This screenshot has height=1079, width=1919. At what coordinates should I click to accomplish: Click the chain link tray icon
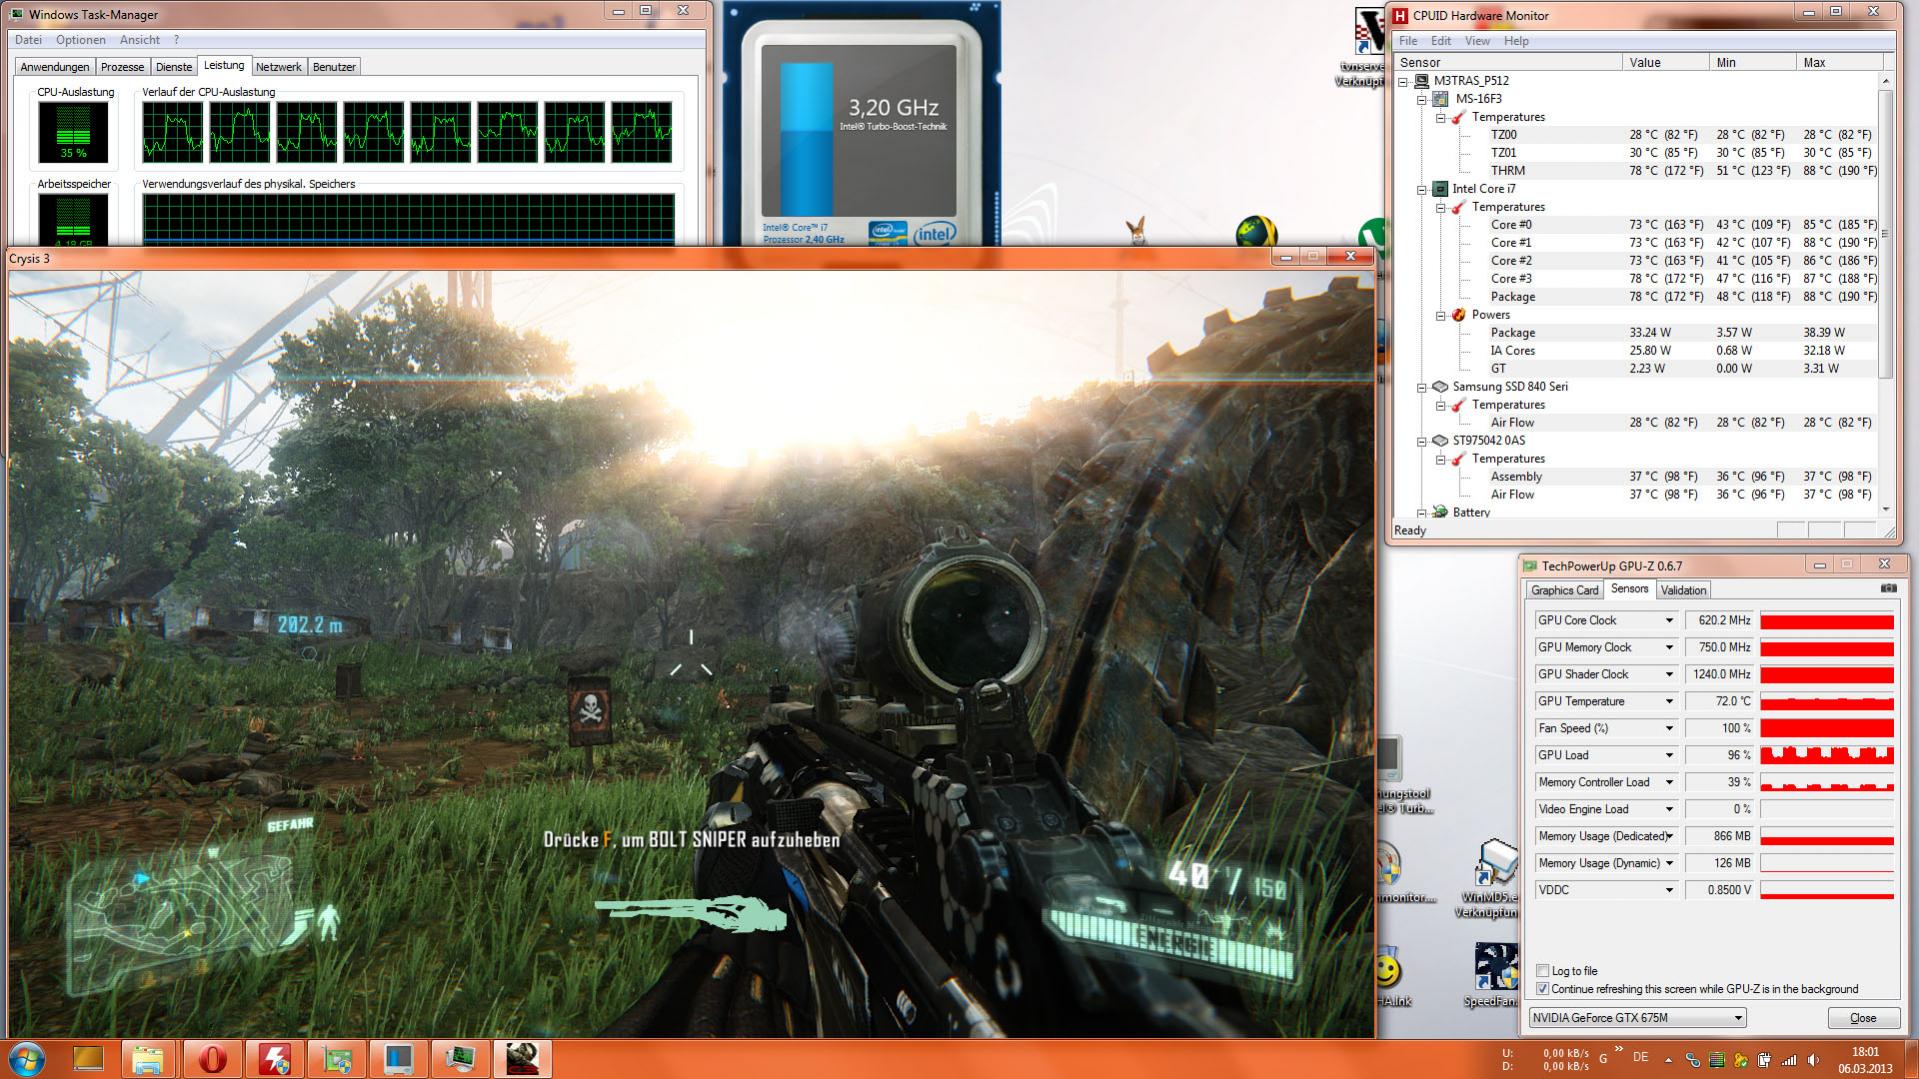coord(1693,1059)
